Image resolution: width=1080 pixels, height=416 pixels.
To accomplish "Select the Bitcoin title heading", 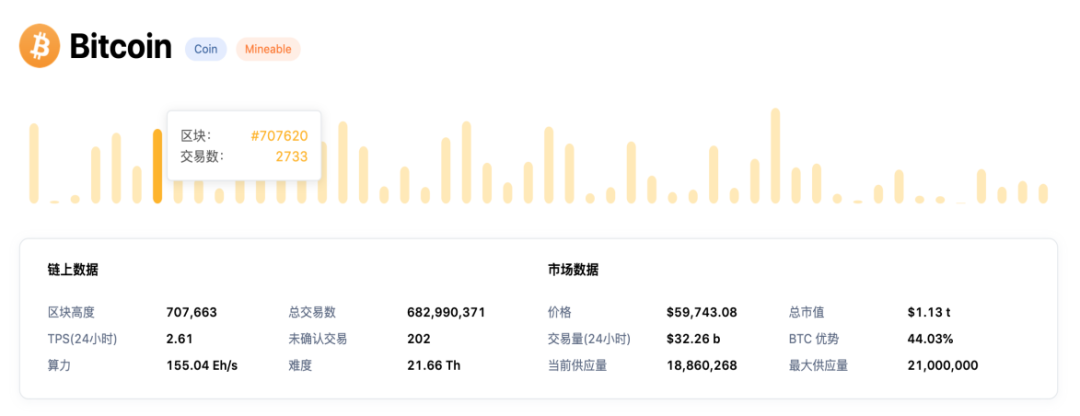I will (x=121, y=47).
